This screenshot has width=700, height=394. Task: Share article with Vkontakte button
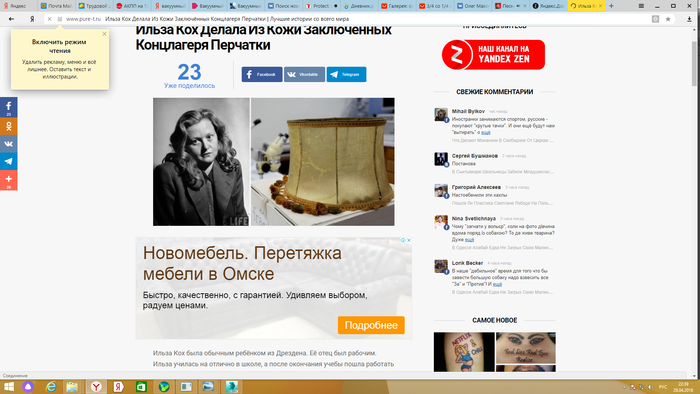[304, 75]
